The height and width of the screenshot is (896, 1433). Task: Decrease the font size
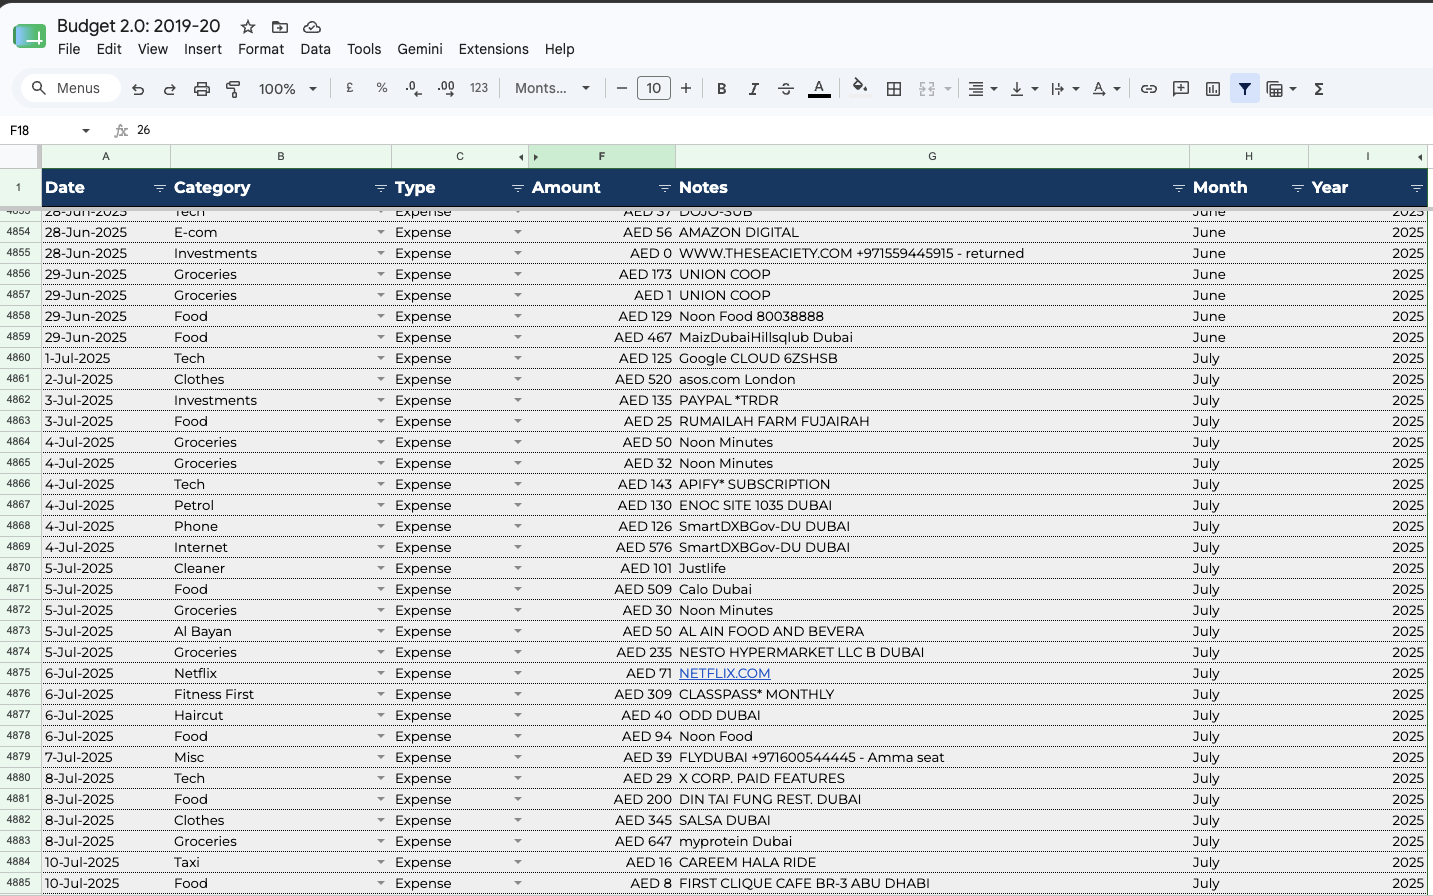tap(622, 88)
